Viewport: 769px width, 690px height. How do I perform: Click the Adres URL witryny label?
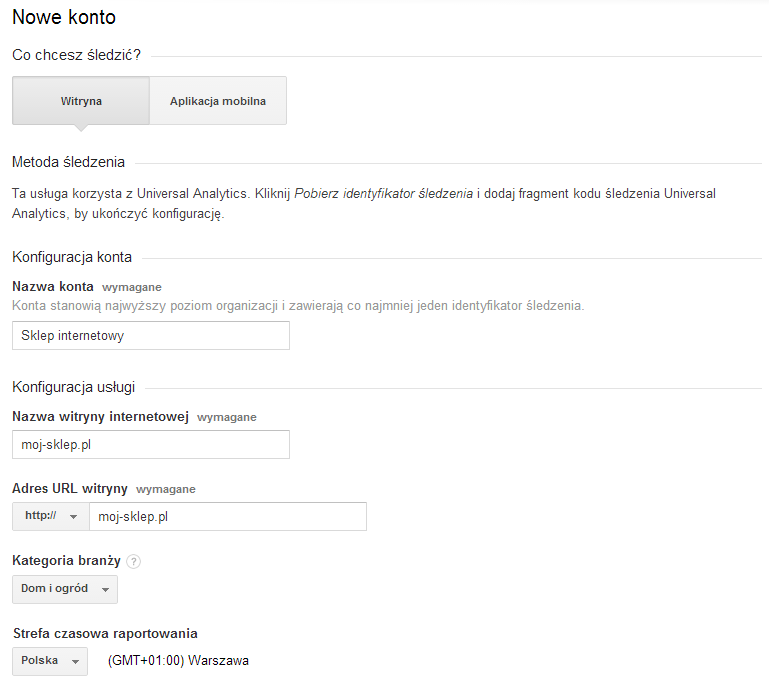coord(70,488)
